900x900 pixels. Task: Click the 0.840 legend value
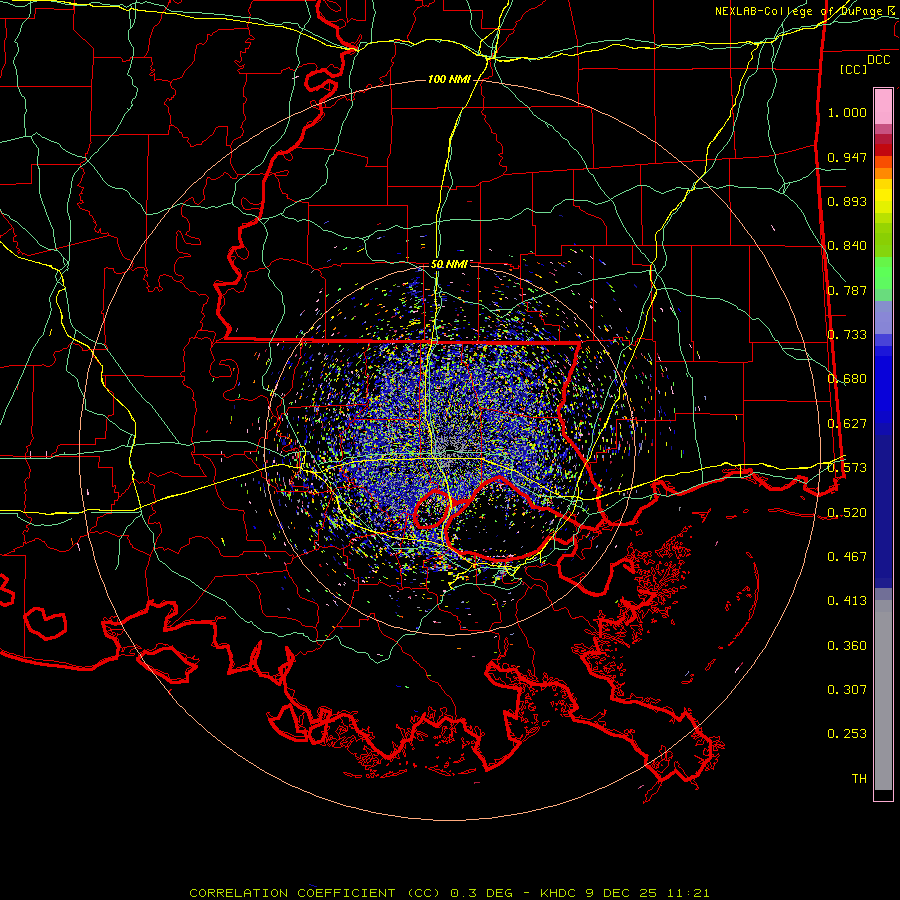tap(847, 246)
